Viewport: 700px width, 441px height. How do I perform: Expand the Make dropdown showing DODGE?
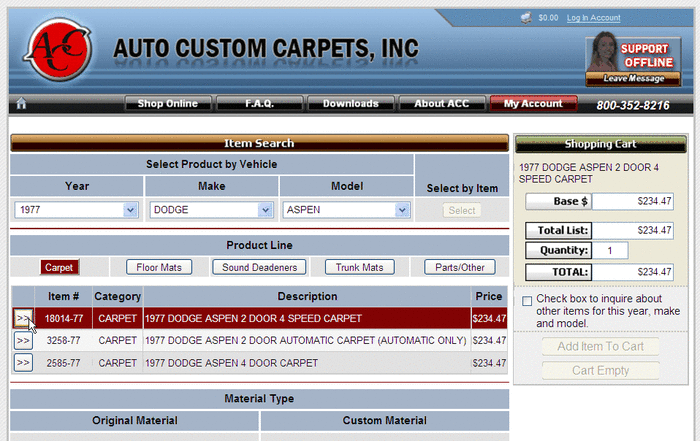click(212, 210)
